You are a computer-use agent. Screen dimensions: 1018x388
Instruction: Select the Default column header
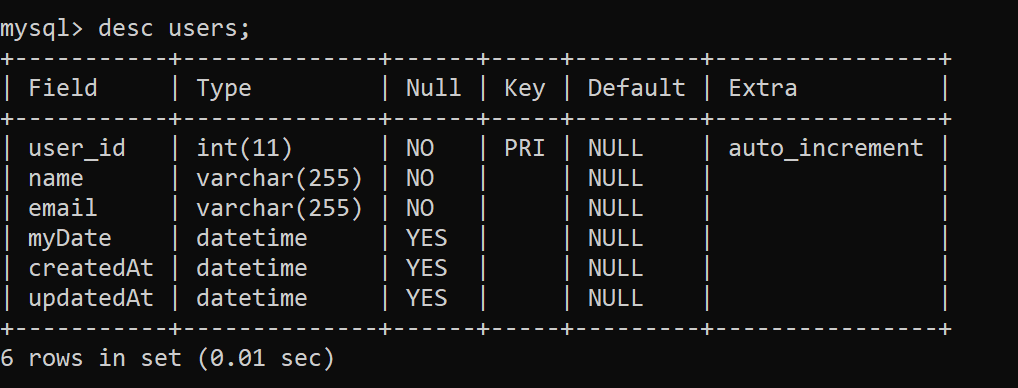[636, 88]
